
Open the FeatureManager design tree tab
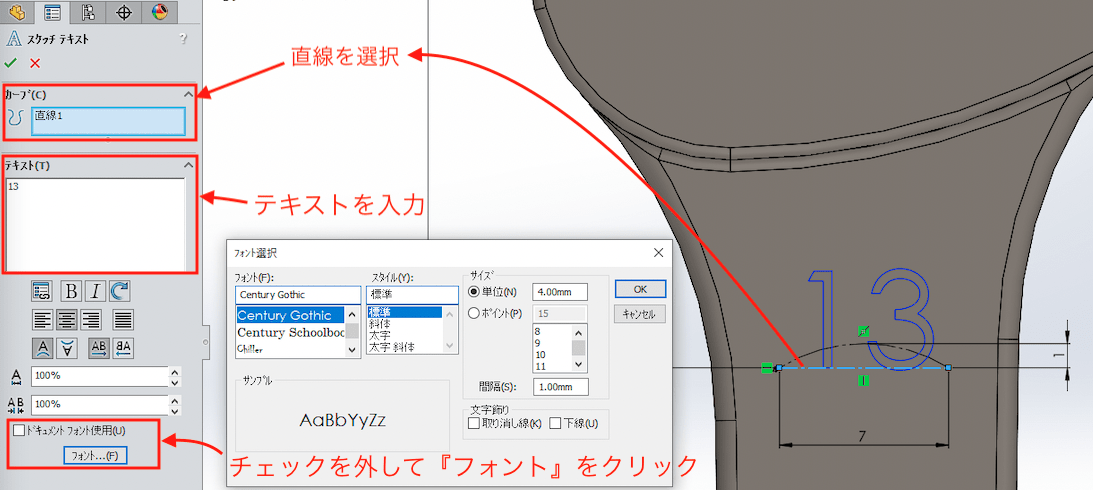coord(16,11)
